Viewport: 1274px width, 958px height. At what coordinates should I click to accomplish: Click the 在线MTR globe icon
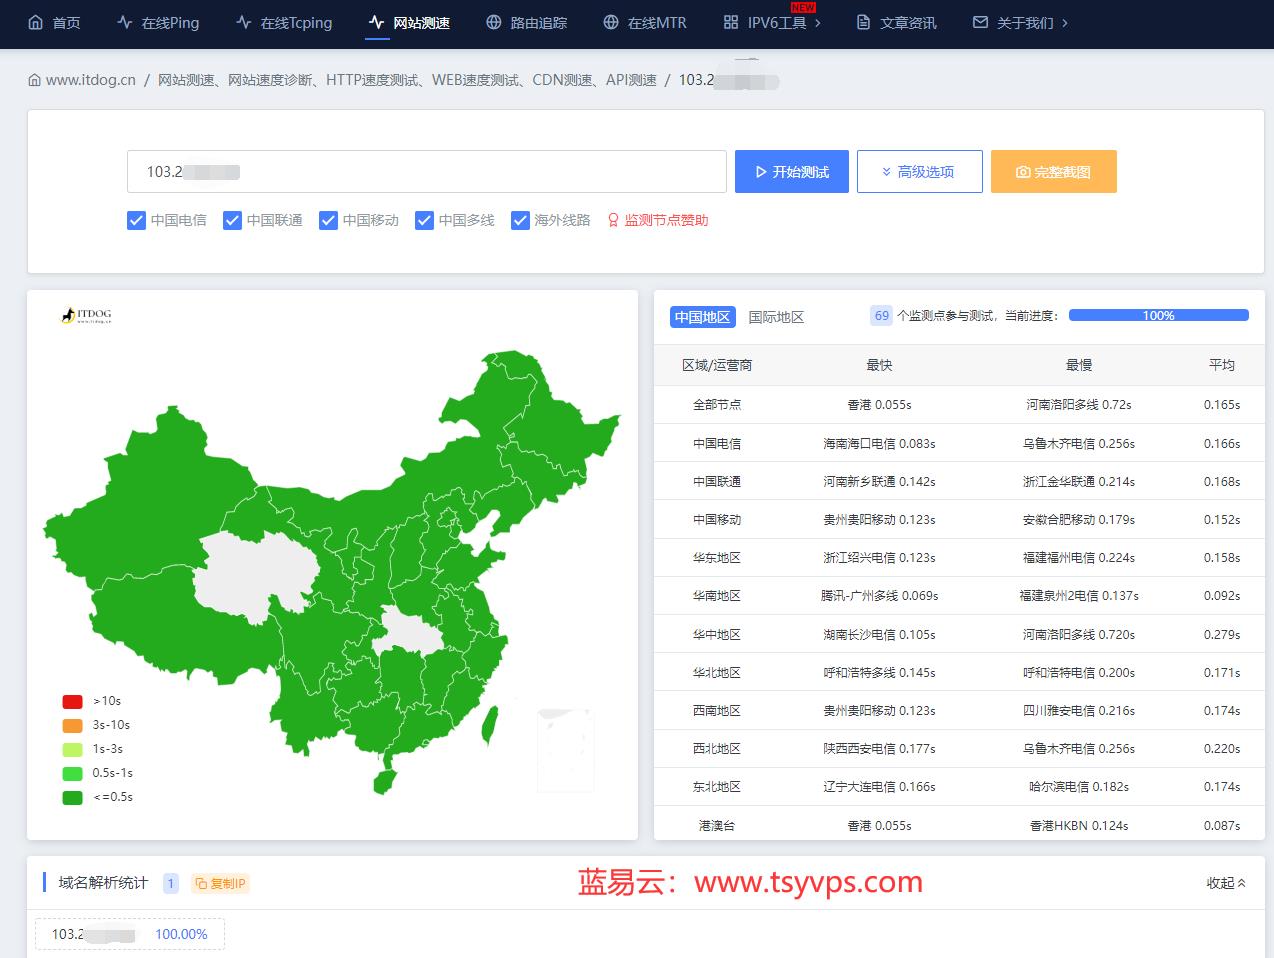(x=611, y=22)
